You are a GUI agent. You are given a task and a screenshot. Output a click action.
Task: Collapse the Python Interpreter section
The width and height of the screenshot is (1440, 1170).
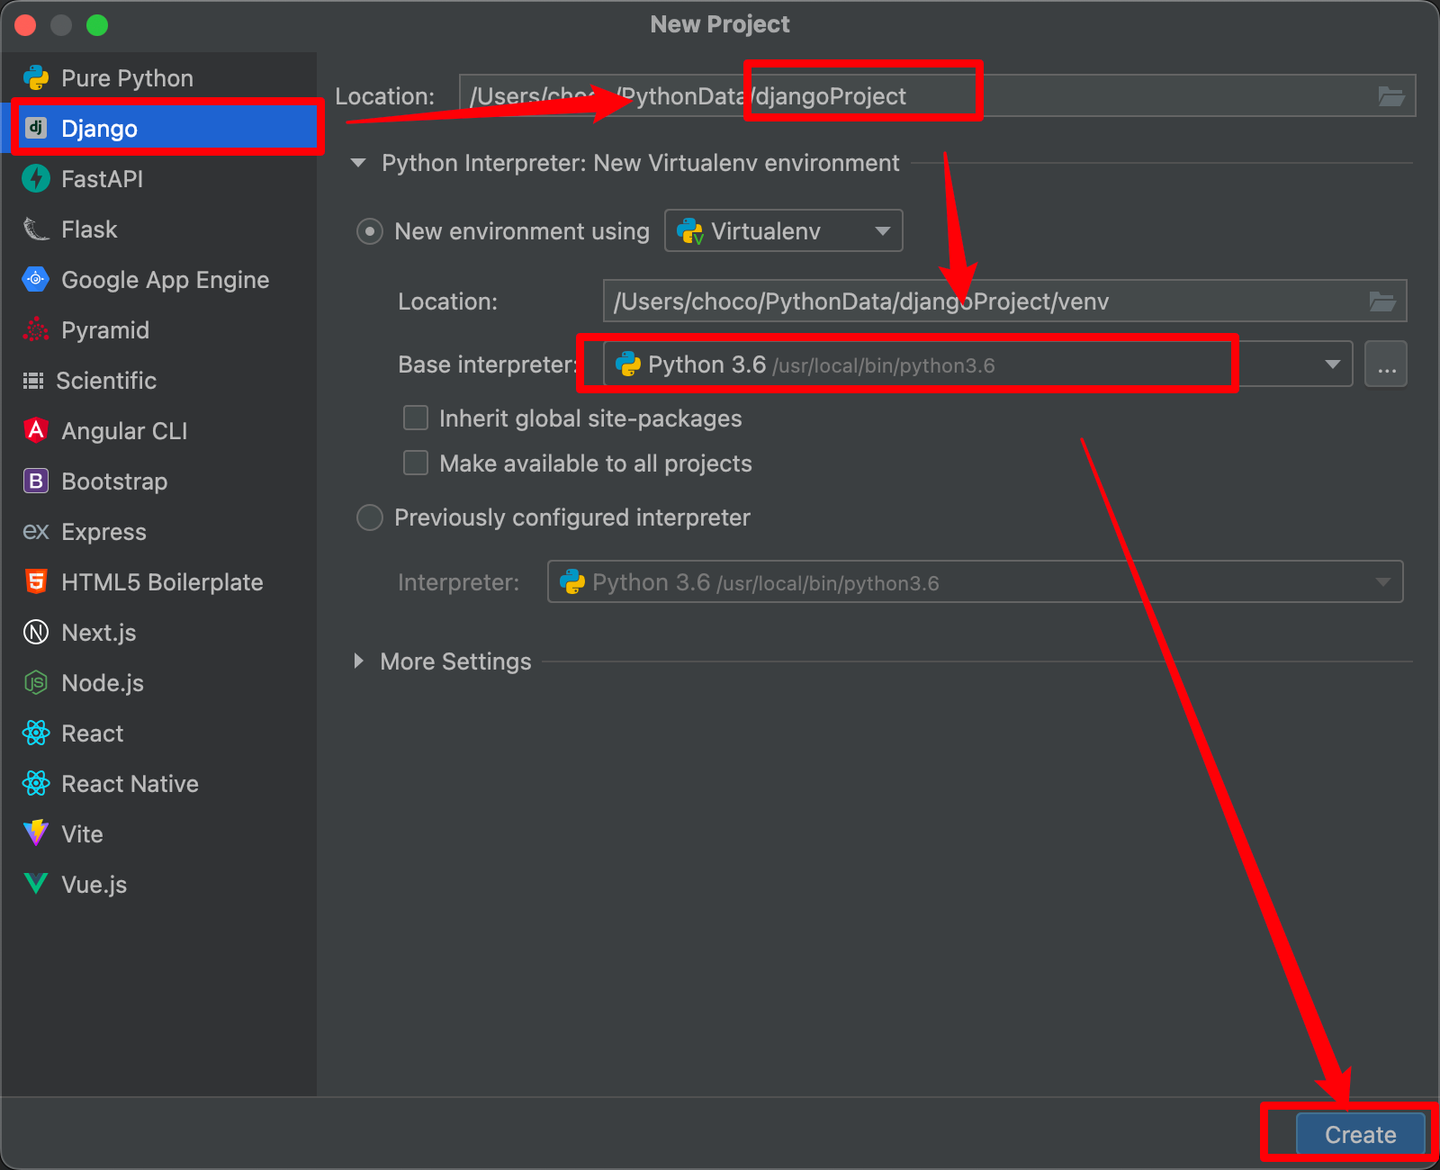(358, 163)
